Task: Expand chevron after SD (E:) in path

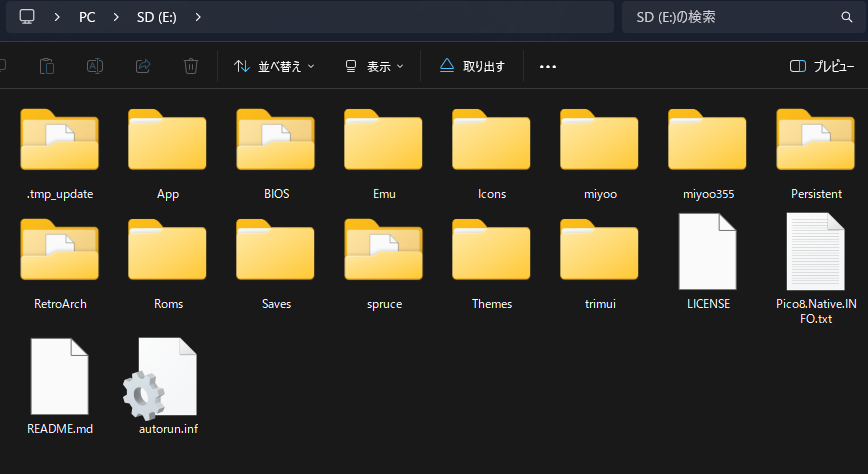Action: pyautogui.click(x=199, y=18)
